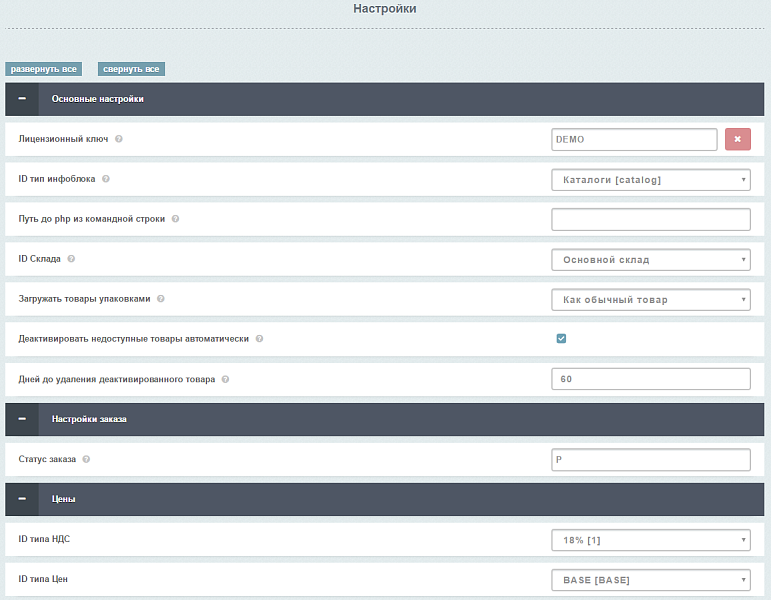The width and height of the screenshot is (771, 600).
Task: Open the ID тип инфоблока dropdown
Action: (650, 180)
